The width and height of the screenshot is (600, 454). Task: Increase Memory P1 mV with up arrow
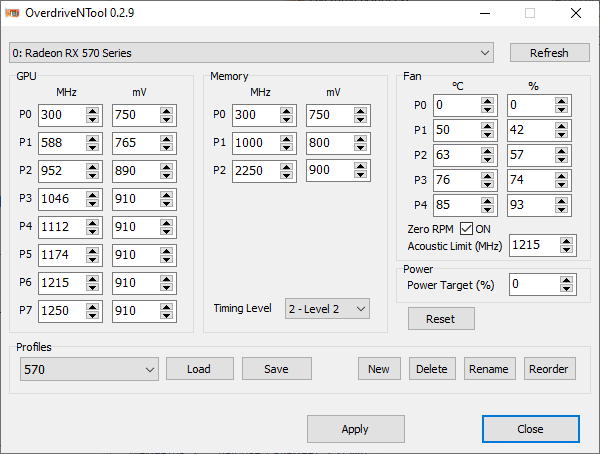[x=360, y=139]
